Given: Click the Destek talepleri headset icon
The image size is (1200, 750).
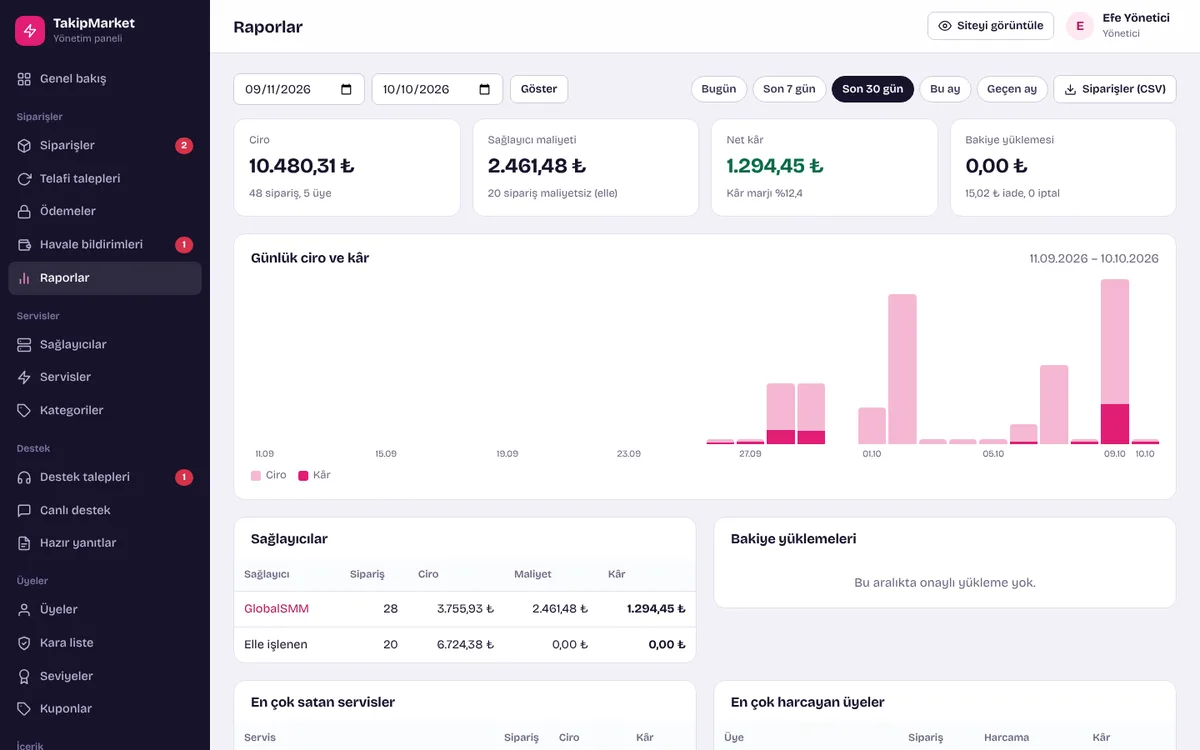Looking at the screenshot, I should (25, 478).
